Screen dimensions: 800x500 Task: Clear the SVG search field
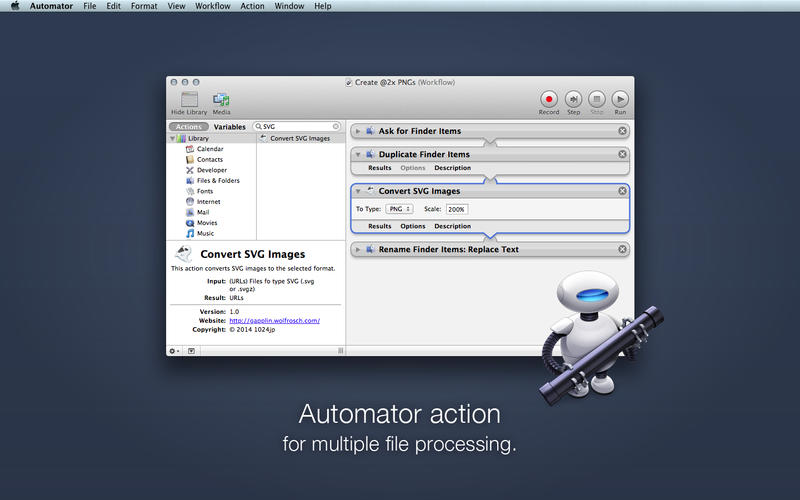point(336,126)
